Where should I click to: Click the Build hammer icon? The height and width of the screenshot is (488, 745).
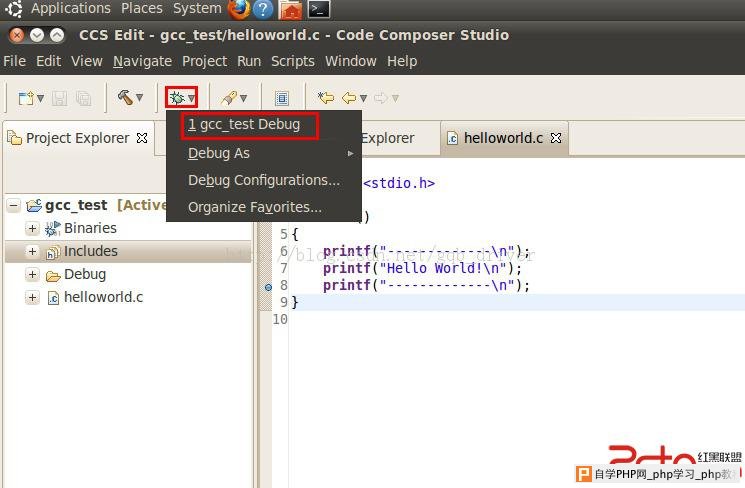pyautogui.click(x=125, y=97)
